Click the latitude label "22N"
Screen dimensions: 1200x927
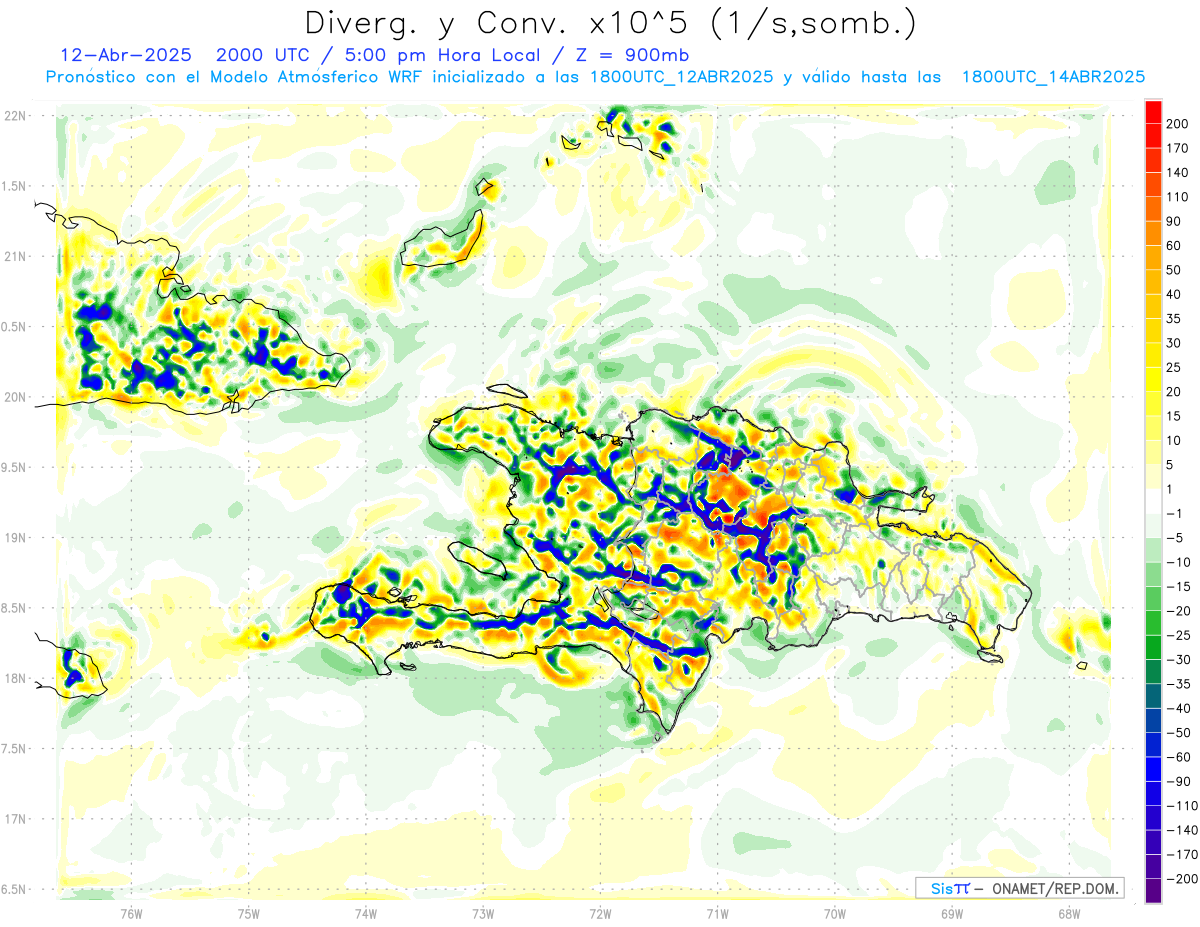15,116
